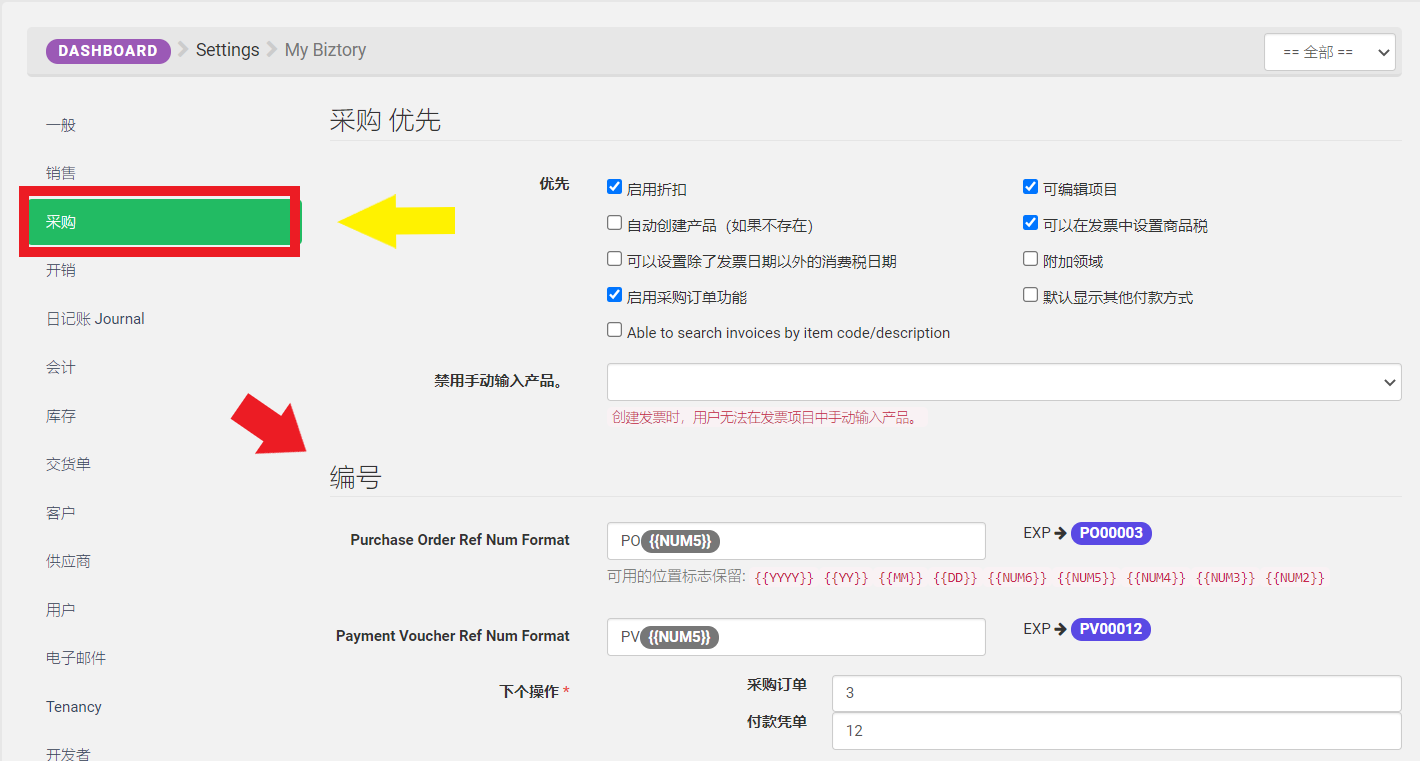Click Payment Voucher Ref Num Format field

point(796,637)
